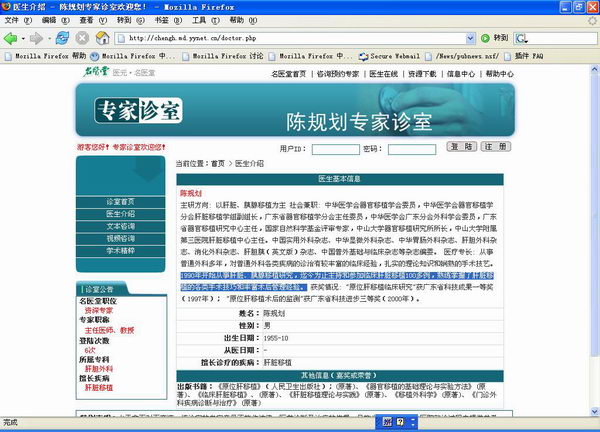Click the 登陆 login button
Screen dimensions: 600x432
click(461, 147)
